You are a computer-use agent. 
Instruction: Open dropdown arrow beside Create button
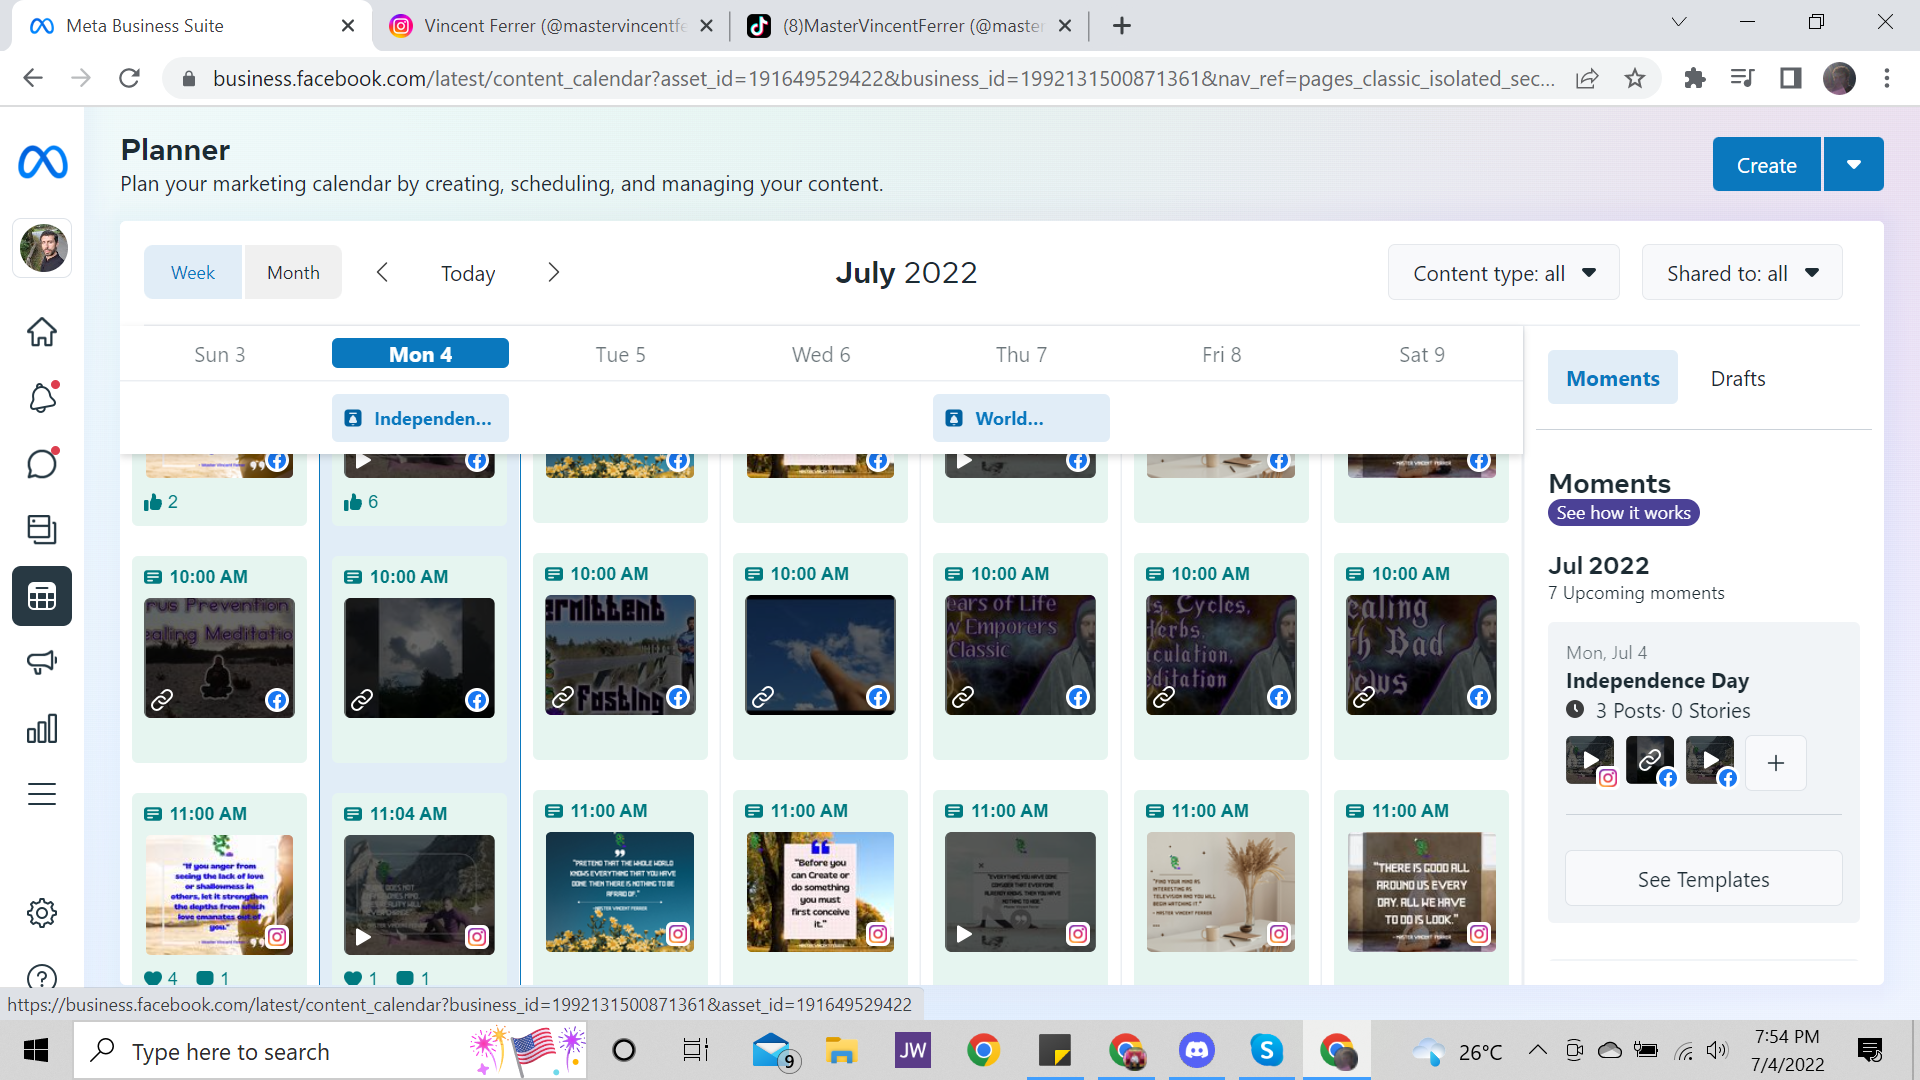(1853, 165)
